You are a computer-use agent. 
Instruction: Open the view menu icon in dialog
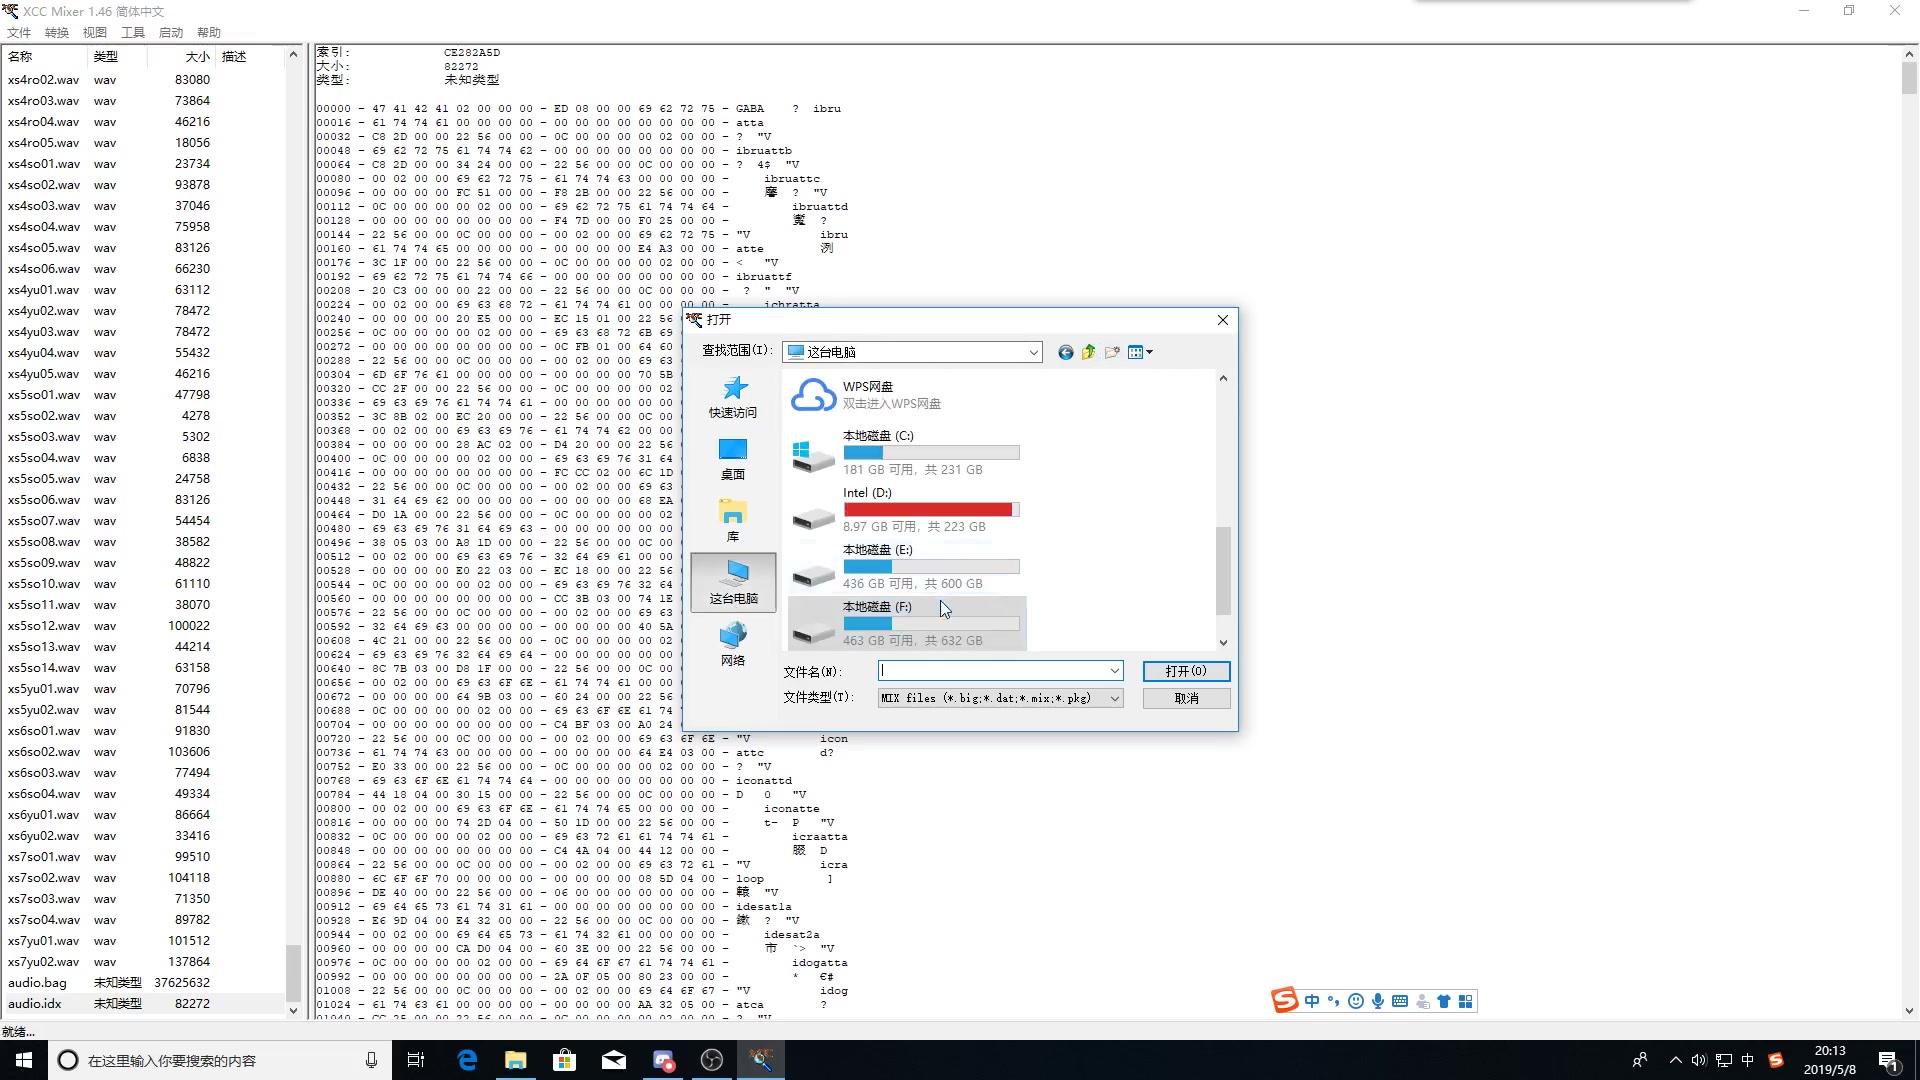(x=1139, y=352)
